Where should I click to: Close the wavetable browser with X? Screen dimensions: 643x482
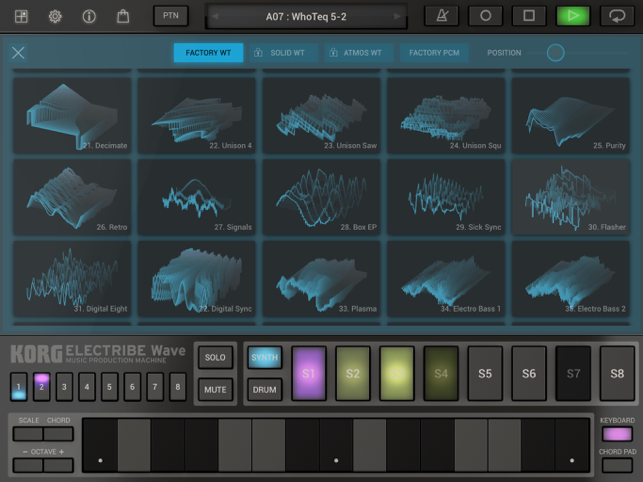[18, 53]
